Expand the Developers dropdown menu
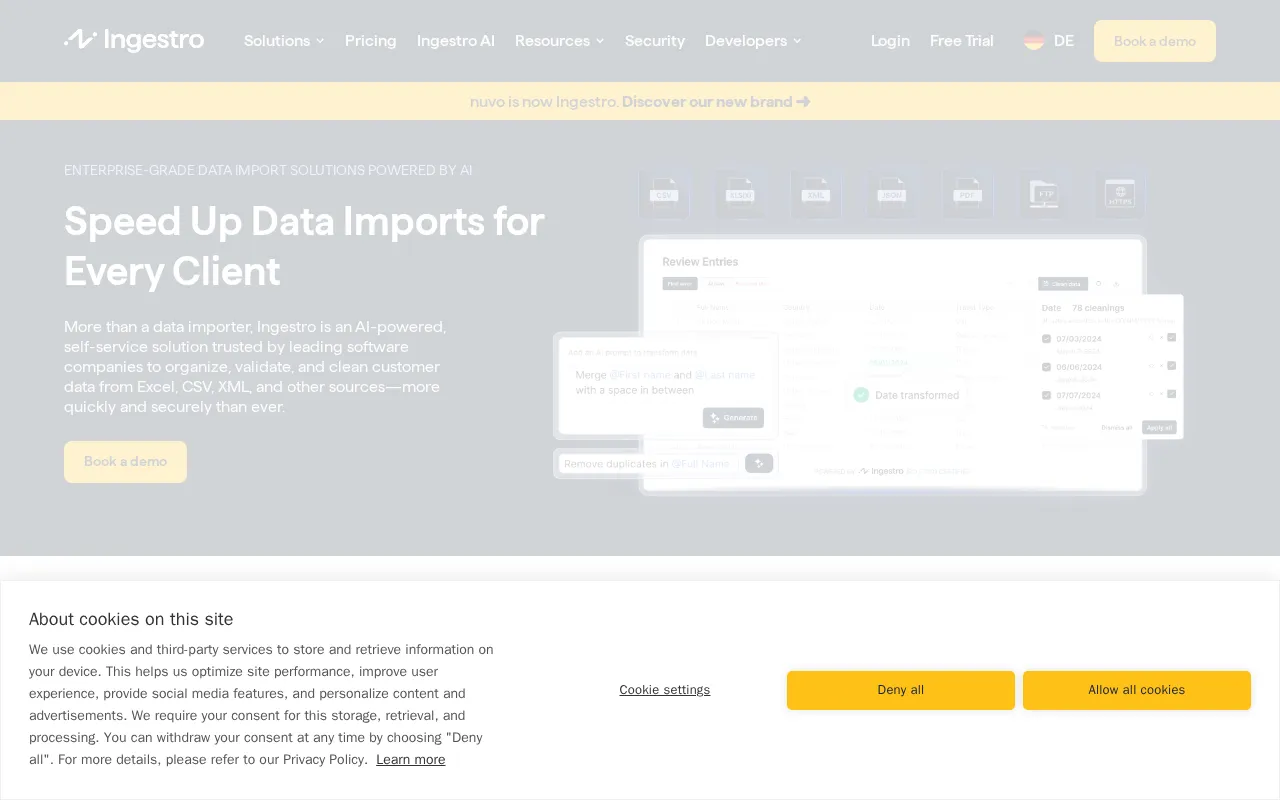 click(x=753, y=41)
